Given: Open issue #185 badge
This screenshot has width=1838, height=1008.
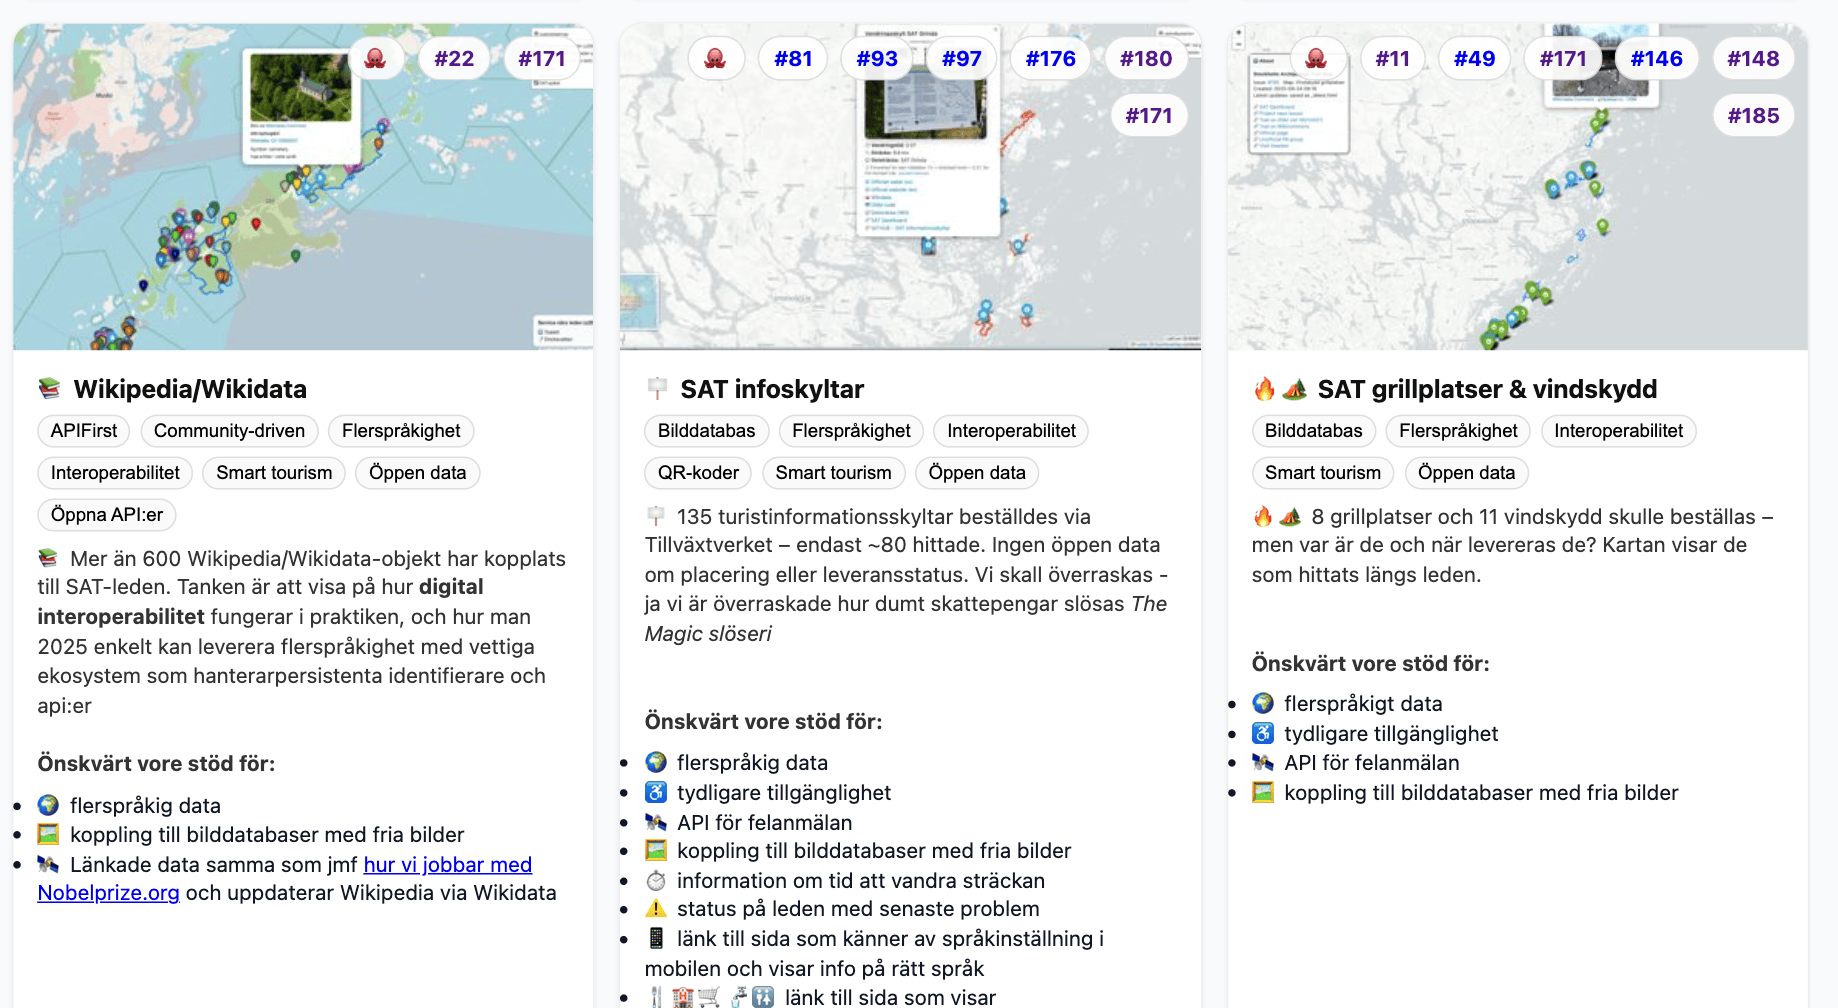Looking at the screenshot, I should click(1753, 116).
